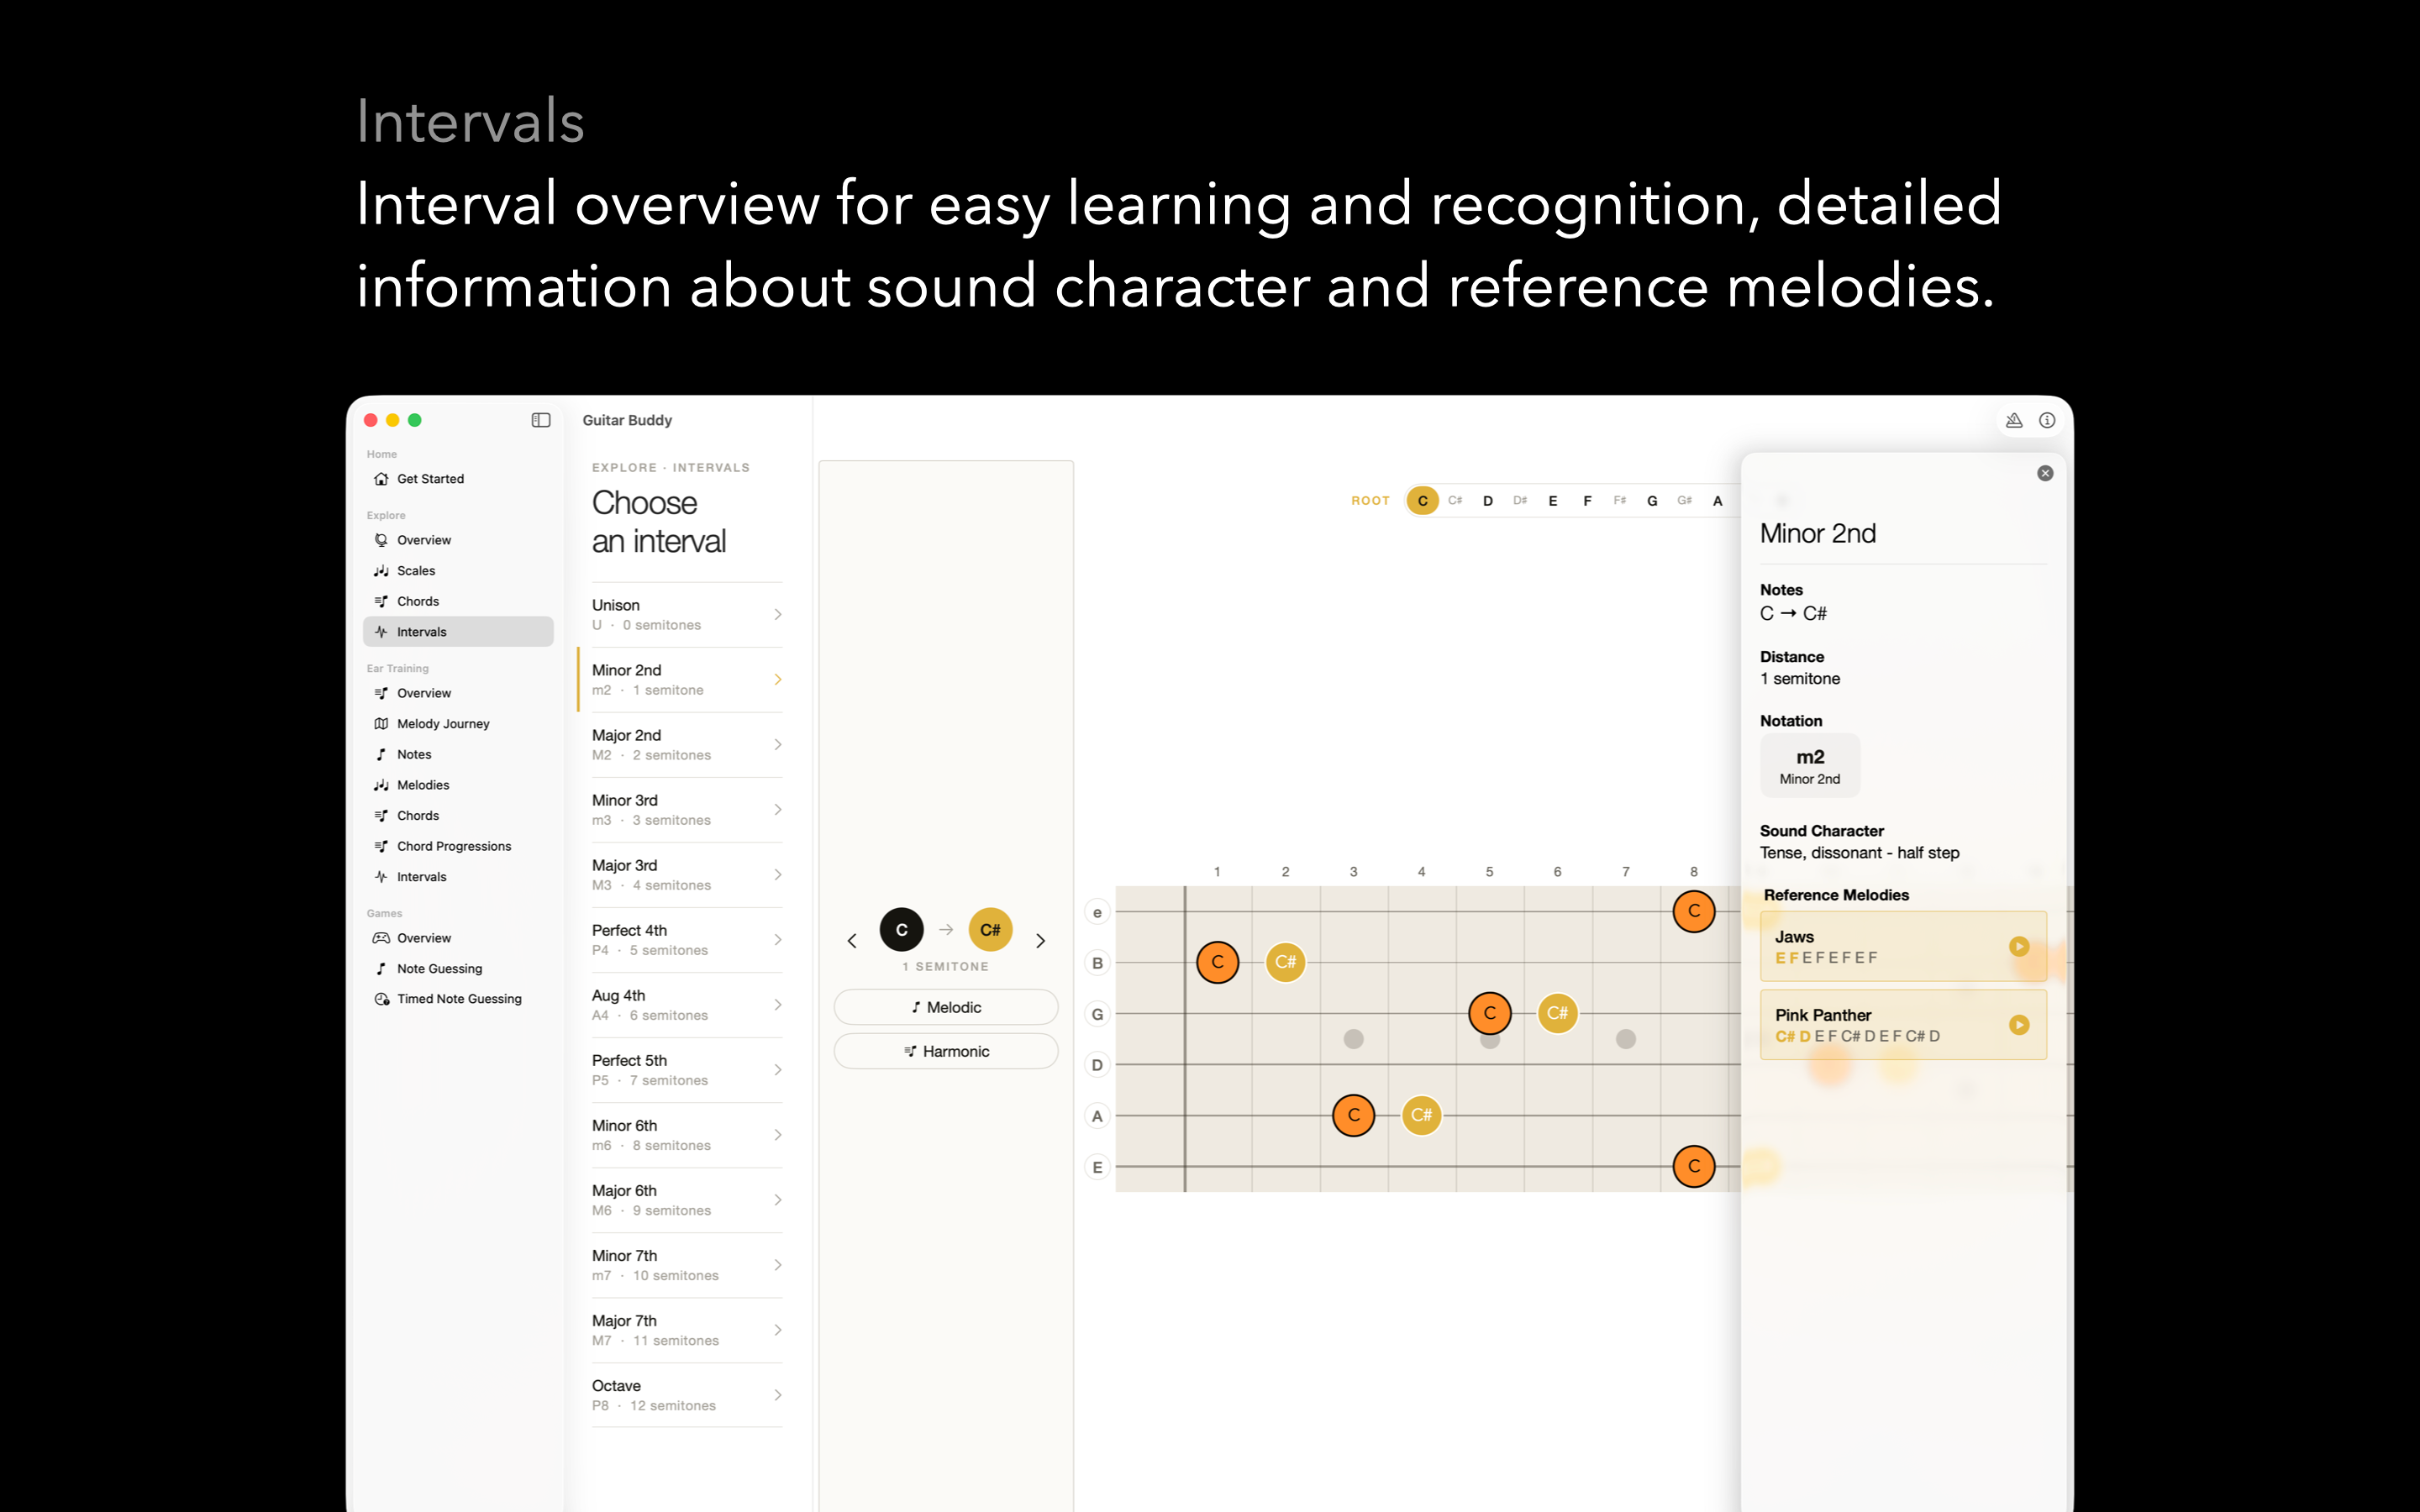Select root note D

(x=1488, y=501)
